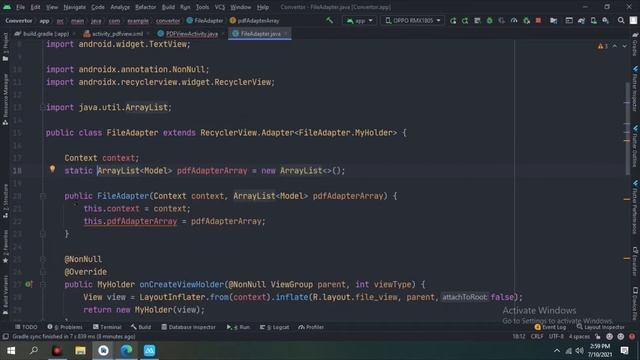The image size is (640, 360).
Task: Open the AVD Manager icon
Action: click(593, 20)
